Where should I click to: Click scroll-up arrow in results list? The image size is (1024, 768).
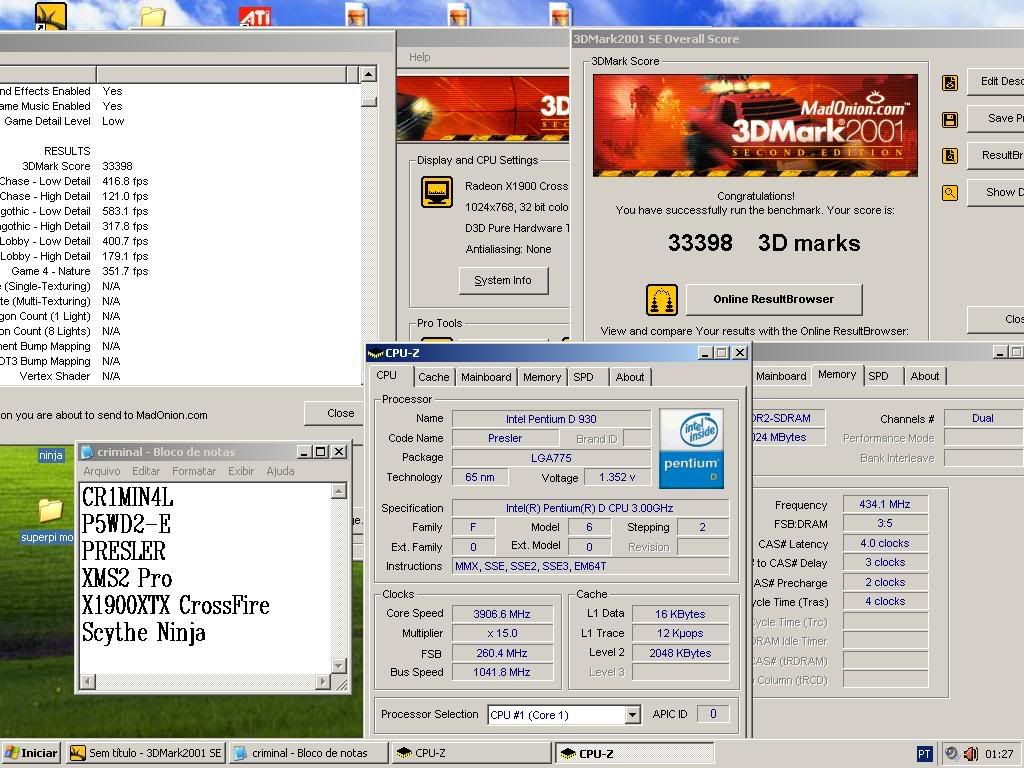point(368,74)
